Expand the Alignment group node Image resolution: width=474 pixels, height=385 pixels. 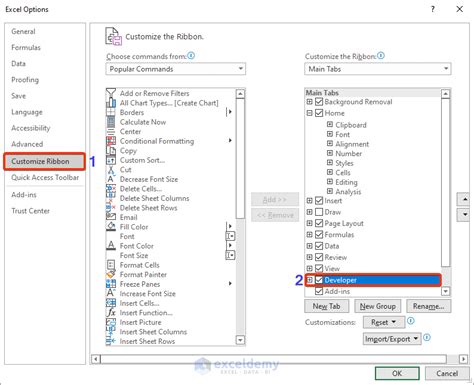click(x=330, y=144)
